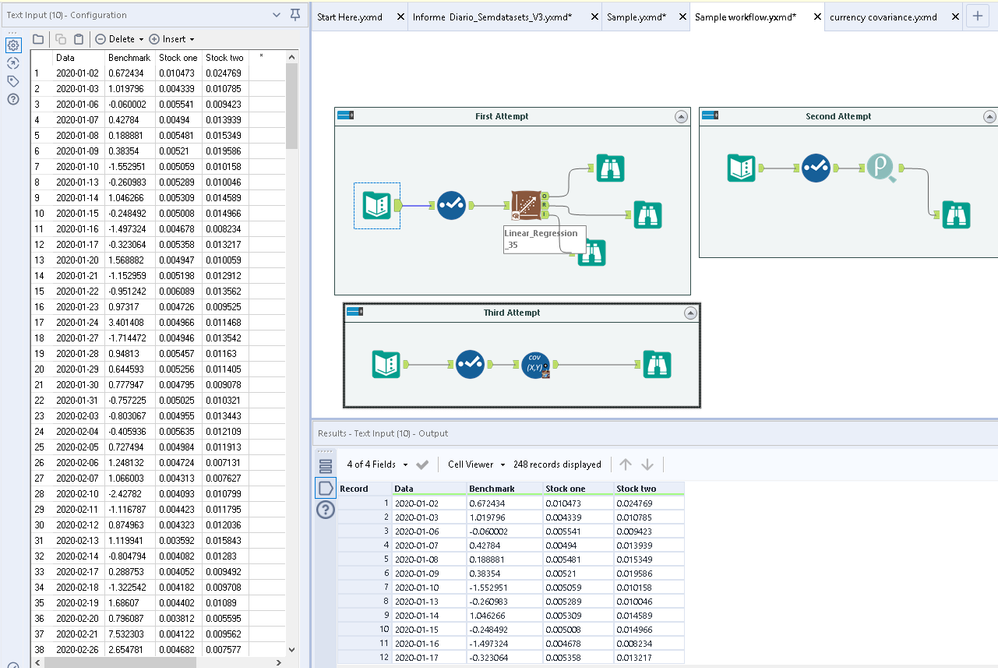
Task: Collapse the Third Attempt container
Action: click(x=690, y=313)
